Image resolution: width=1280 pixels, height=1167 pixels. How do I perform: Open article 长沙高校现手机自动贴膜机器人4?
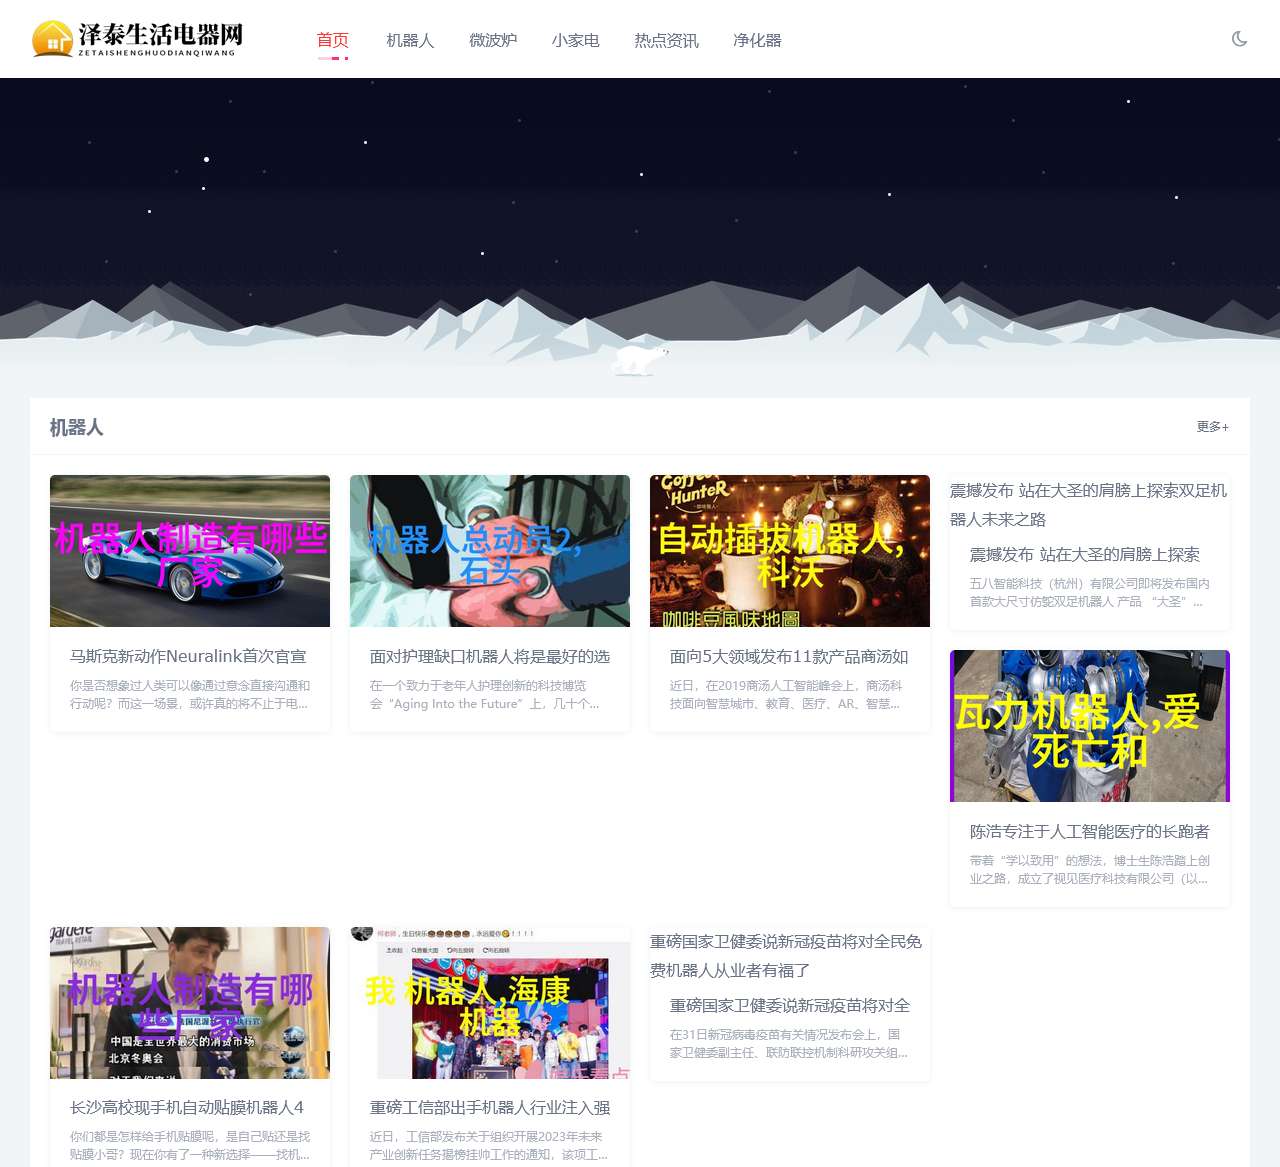coord(187,1108)
